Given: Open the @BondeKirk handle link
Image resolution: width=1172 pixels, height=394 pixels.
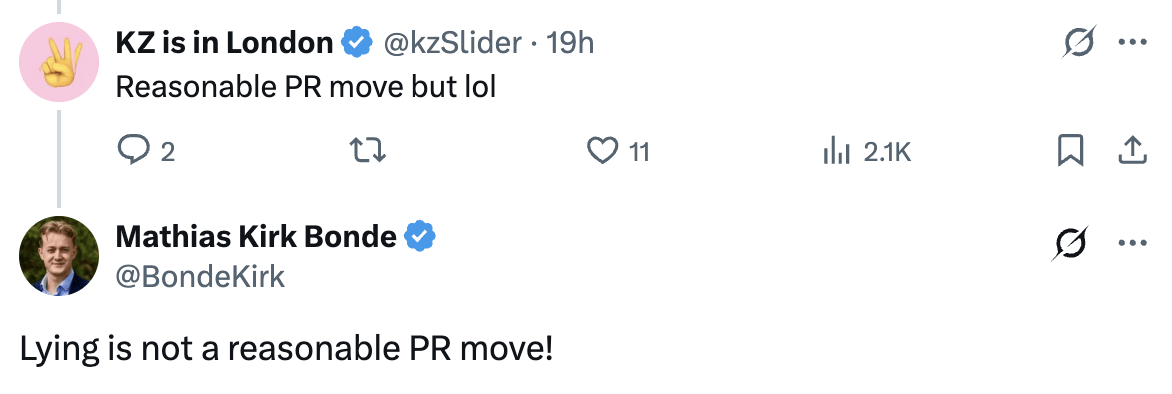Looking at the screenshot, I should pos(200,277).
